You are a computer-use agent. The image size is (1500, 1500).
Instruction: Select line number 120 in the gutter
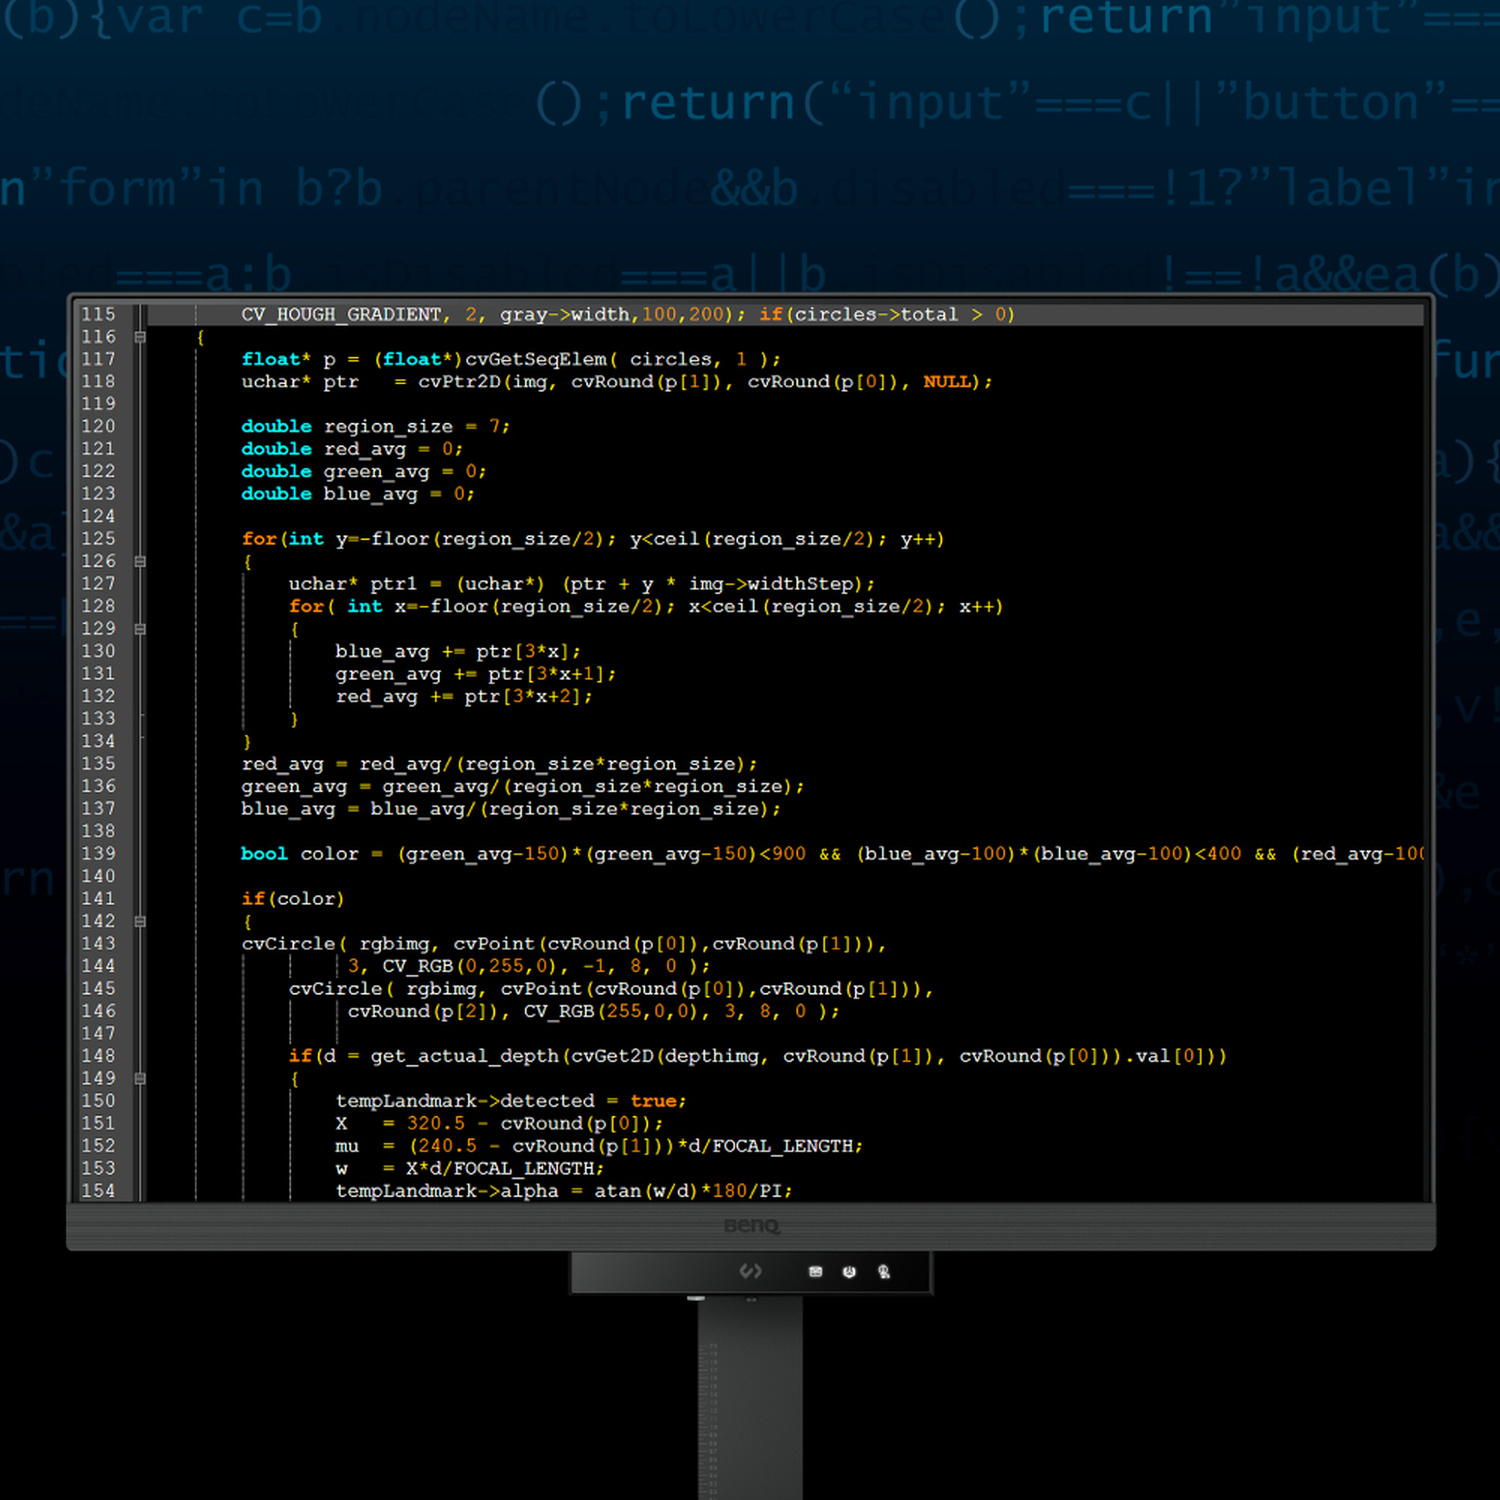(x=98, y=426)
